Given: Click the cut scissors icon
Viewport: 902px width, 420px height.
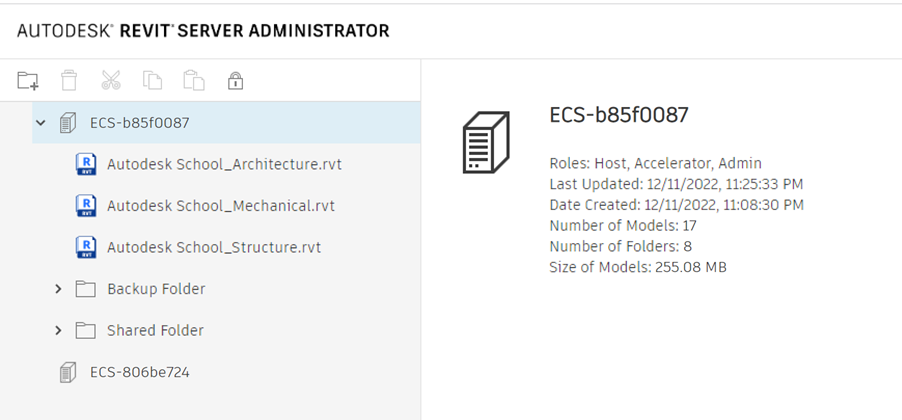Looking at the screenshot, I should (111, 80).
